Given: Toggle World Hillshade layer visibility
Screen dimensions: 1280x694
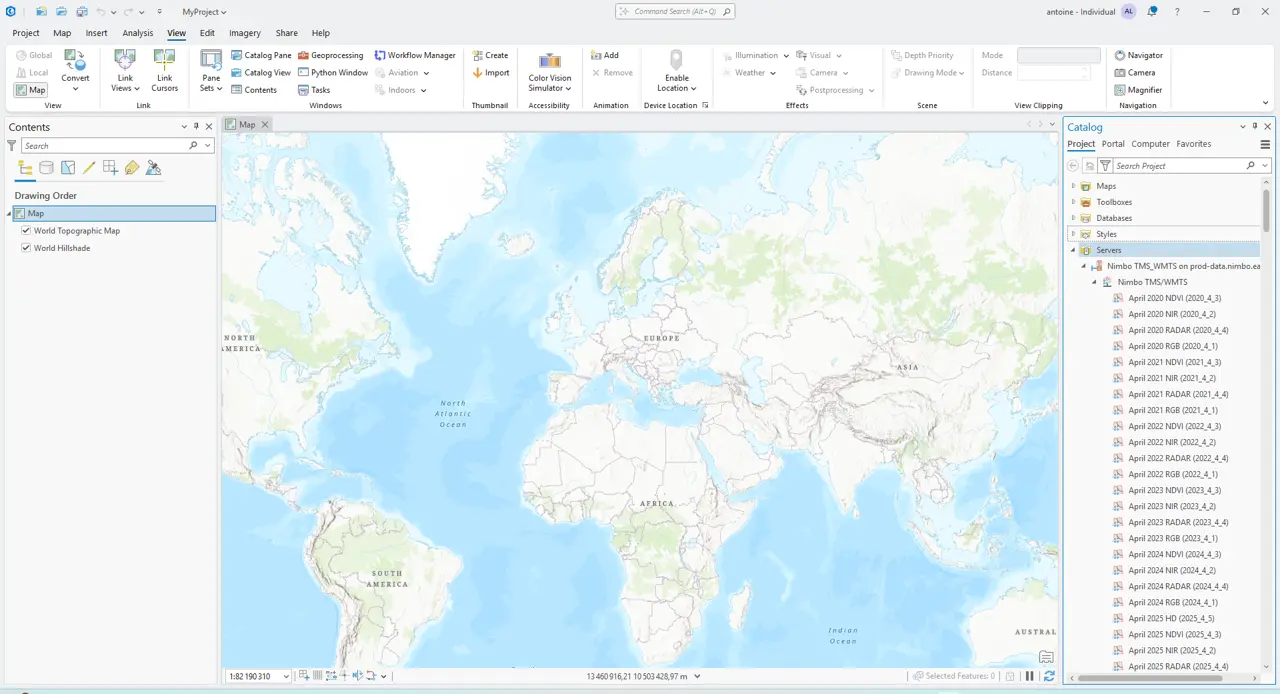Looking at the screenshot, I should click(26, 248).
